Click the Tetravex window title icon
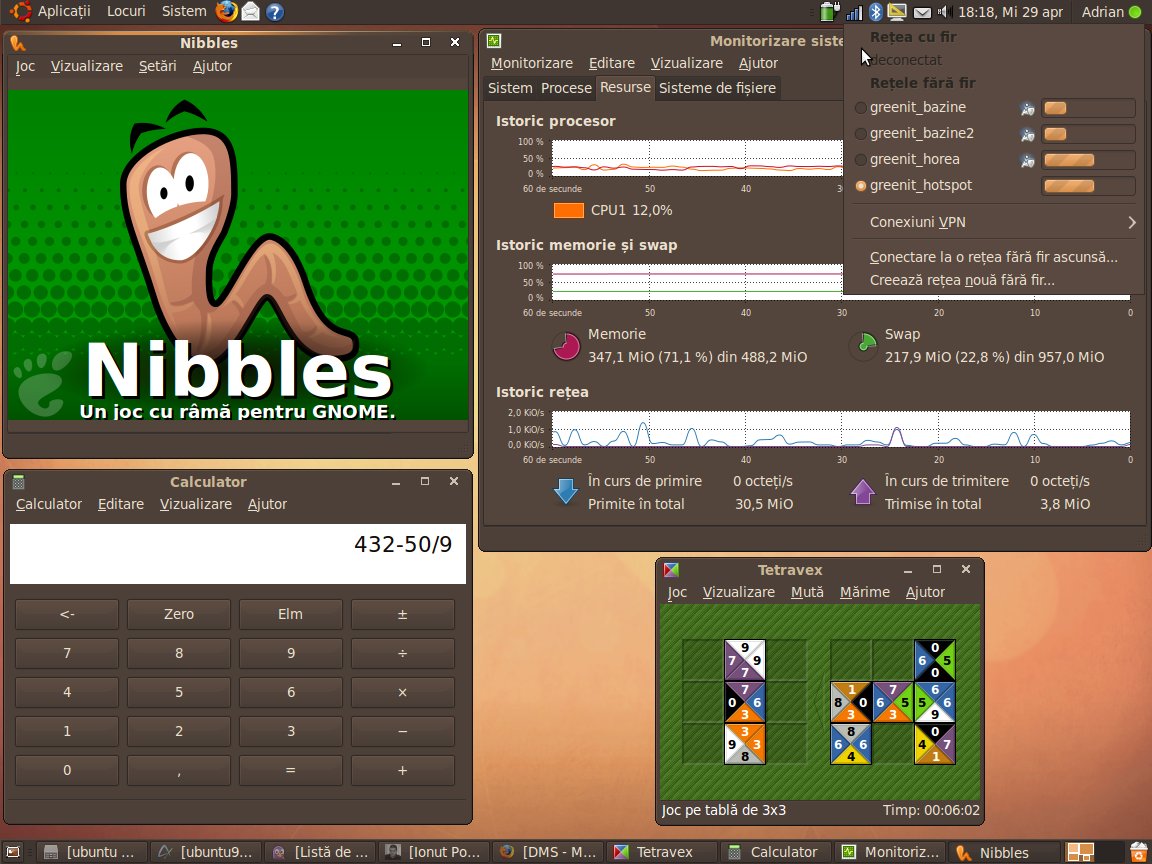Screen dimensions: 1152x864 point(671,570)
